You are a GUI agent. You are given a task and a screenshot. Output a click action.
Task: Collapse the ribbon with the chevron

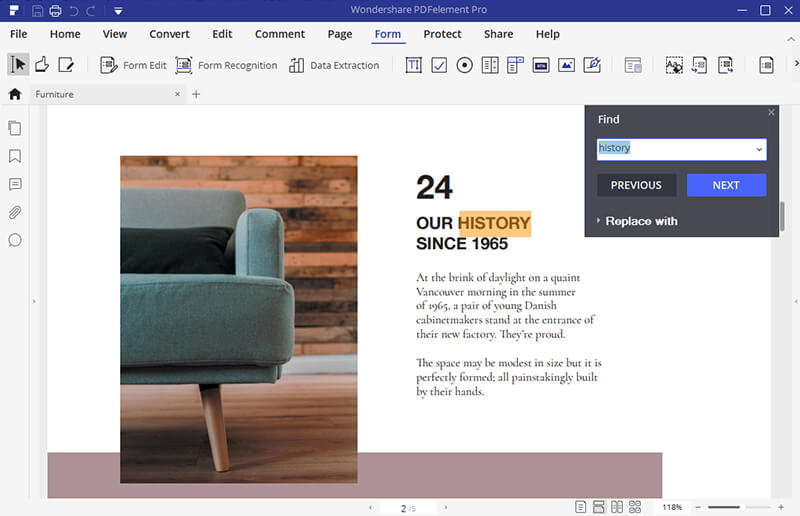tap(790, 39)
